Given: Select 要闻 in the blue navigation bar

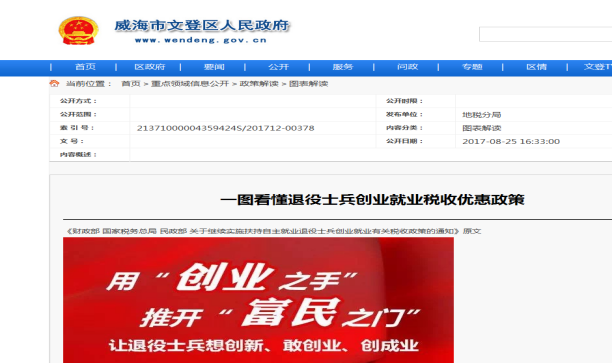Looking at the screenshot, I should (214, 67).
